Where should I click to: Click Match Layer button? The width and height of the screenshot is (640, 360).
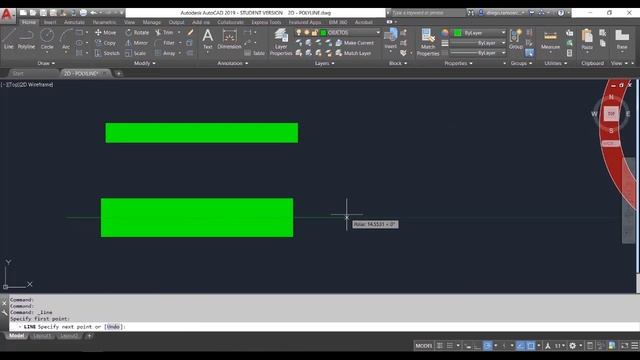click(353, 53)
